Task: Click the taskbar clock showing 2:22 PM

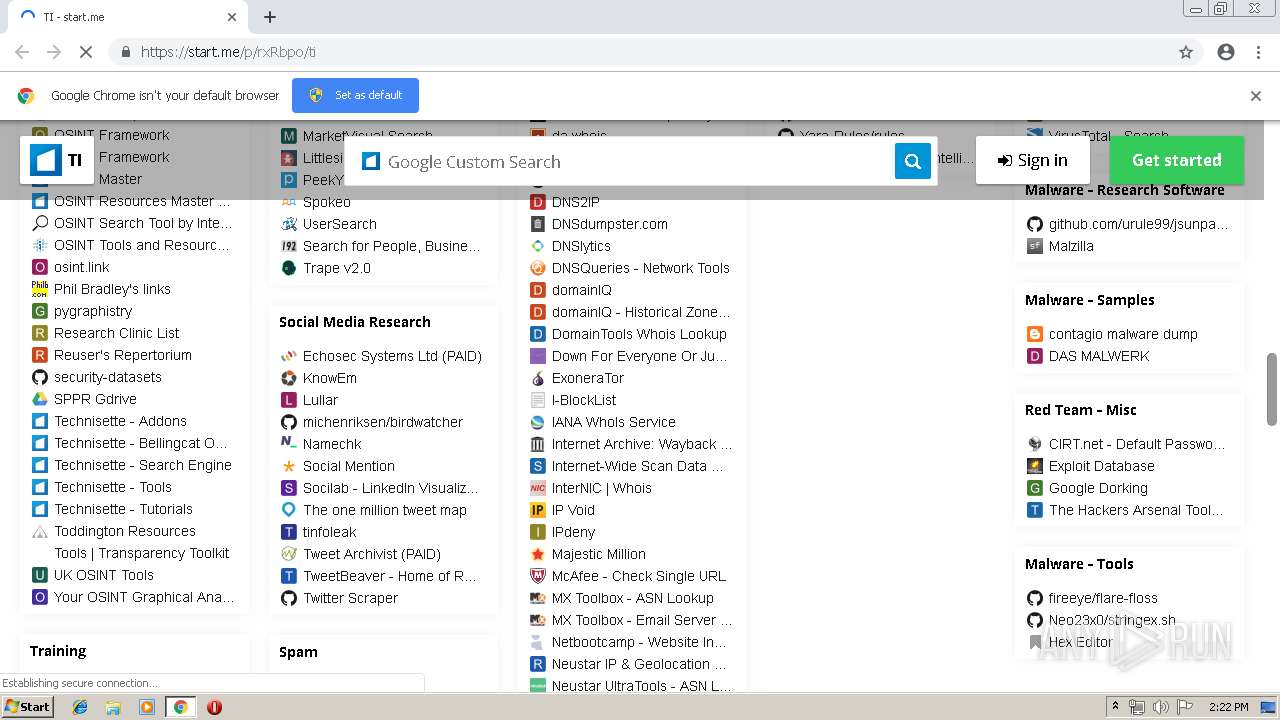Action: (x=1228, y=707)
